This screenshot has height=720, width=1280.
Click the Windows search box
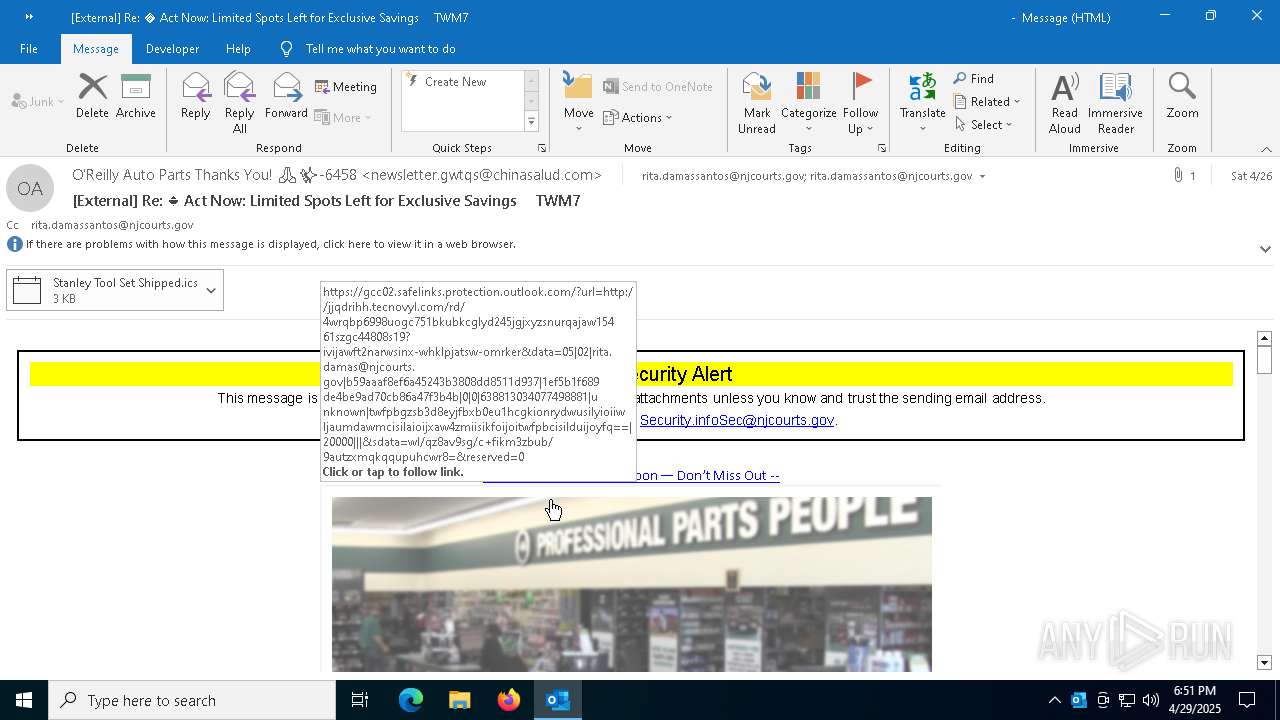[192, 700]
